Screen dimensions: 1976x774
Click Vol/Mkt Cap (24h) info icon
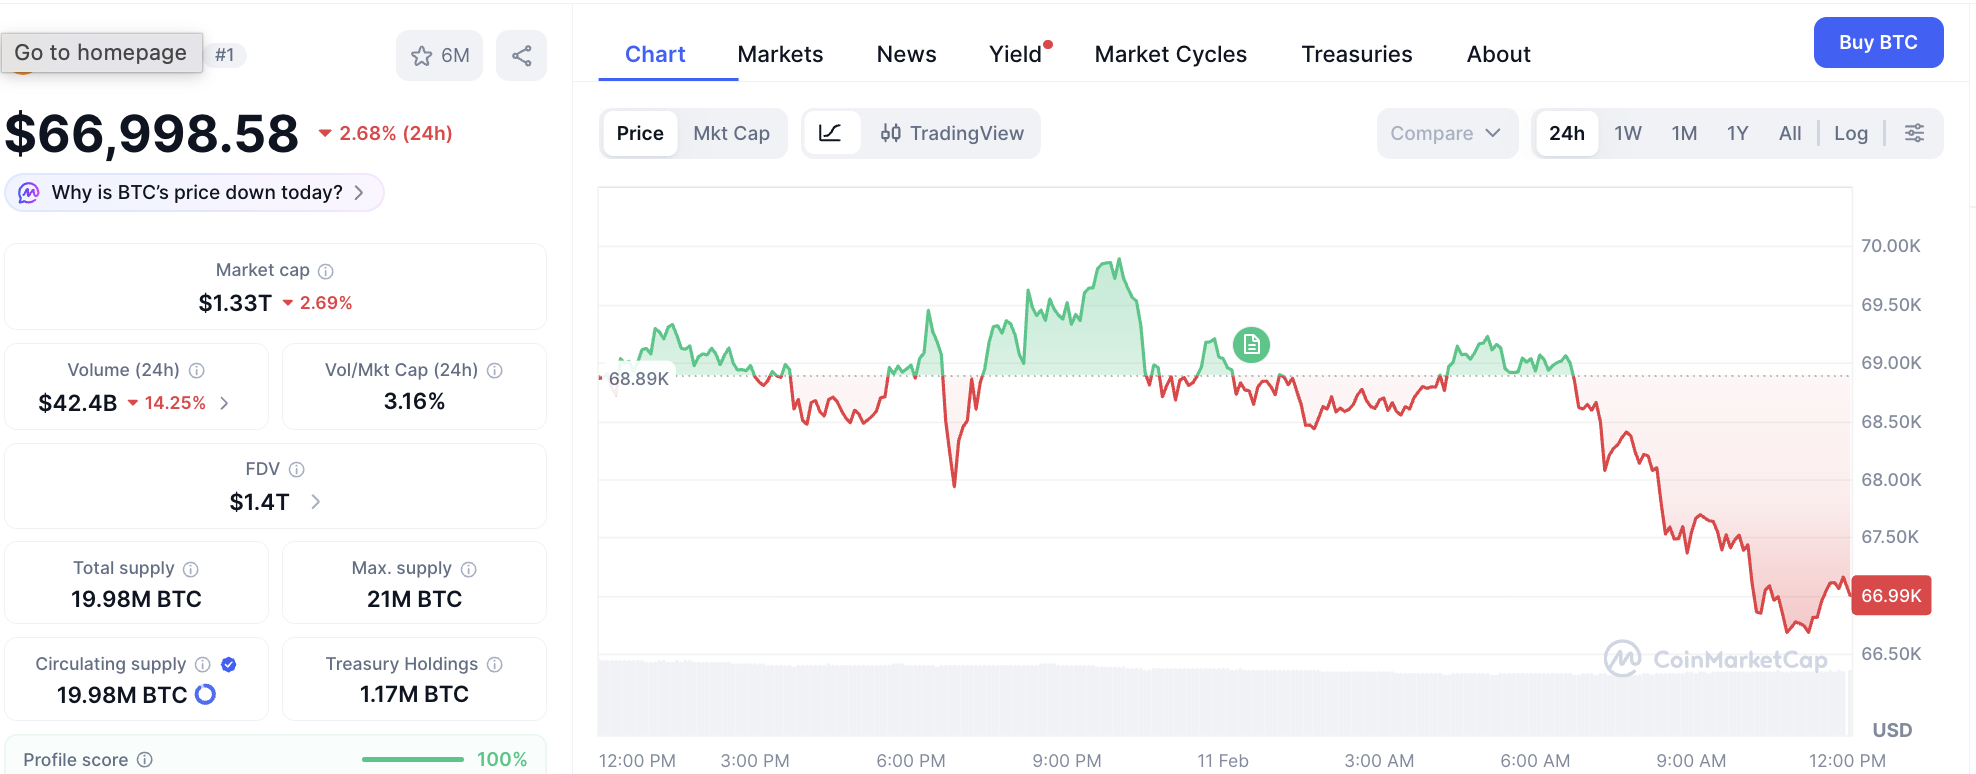[x=495, y=370]
